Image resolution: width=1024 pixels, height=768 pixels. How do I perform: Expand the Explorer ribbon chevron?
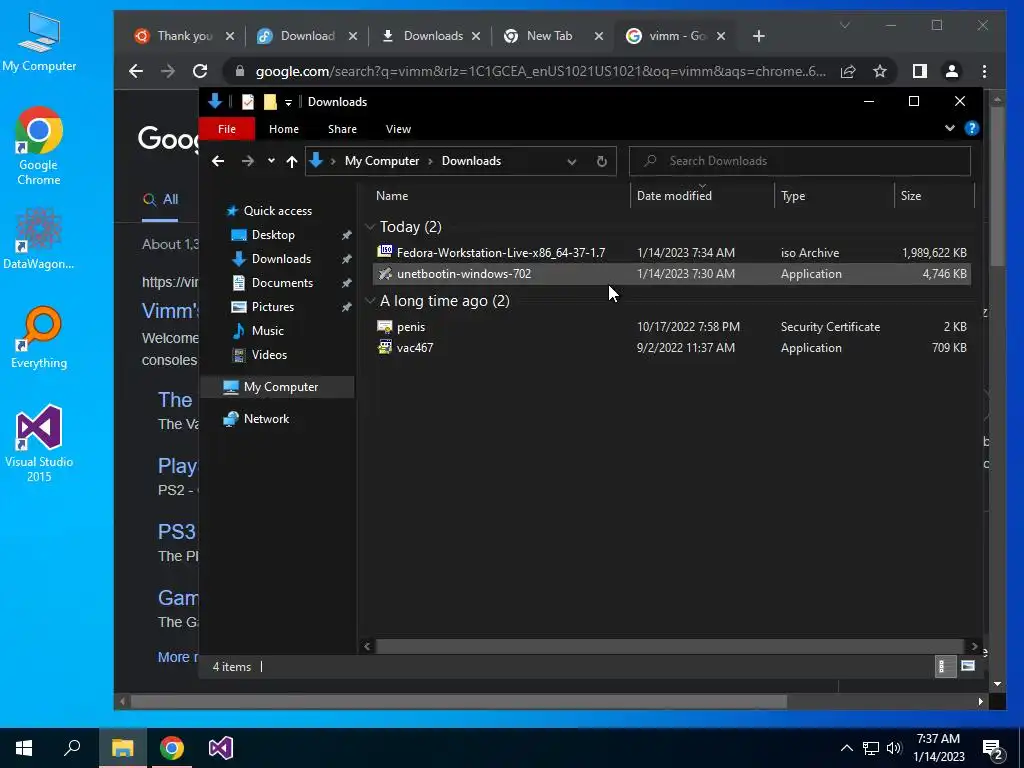pos(950,128)
